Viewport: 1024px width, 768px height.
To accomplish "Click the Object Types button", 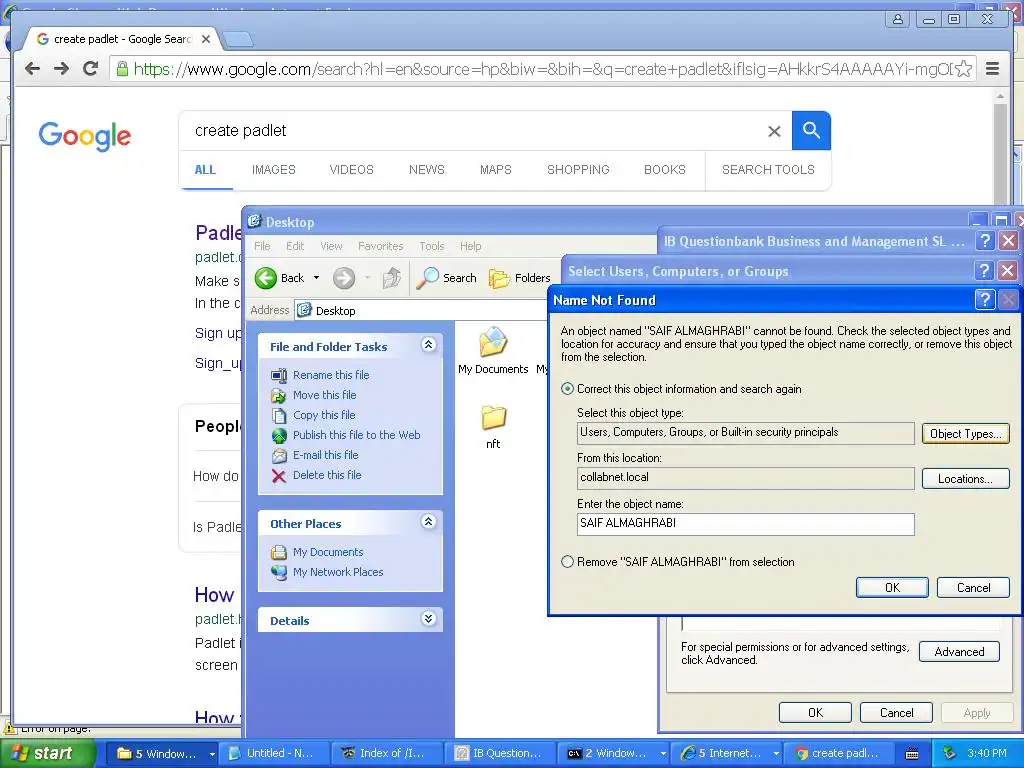I will [965, 434].
